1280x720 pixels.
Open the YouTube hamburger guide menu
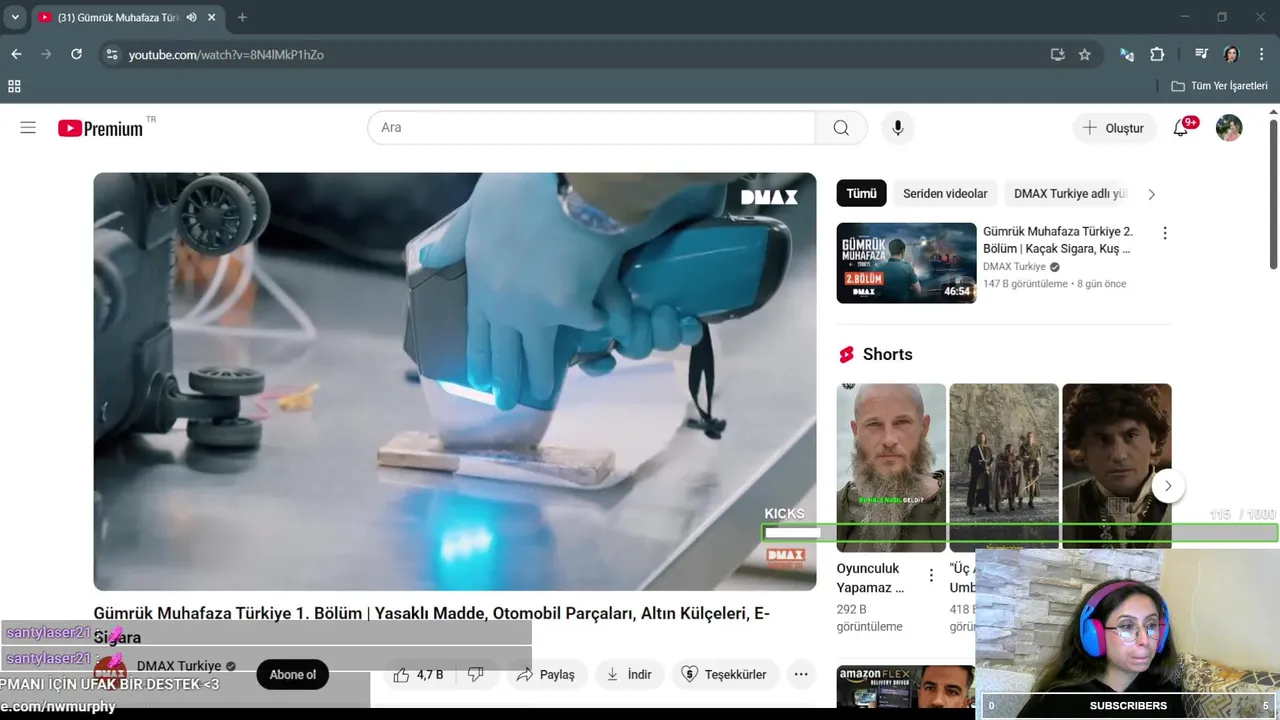pos(28,128)
